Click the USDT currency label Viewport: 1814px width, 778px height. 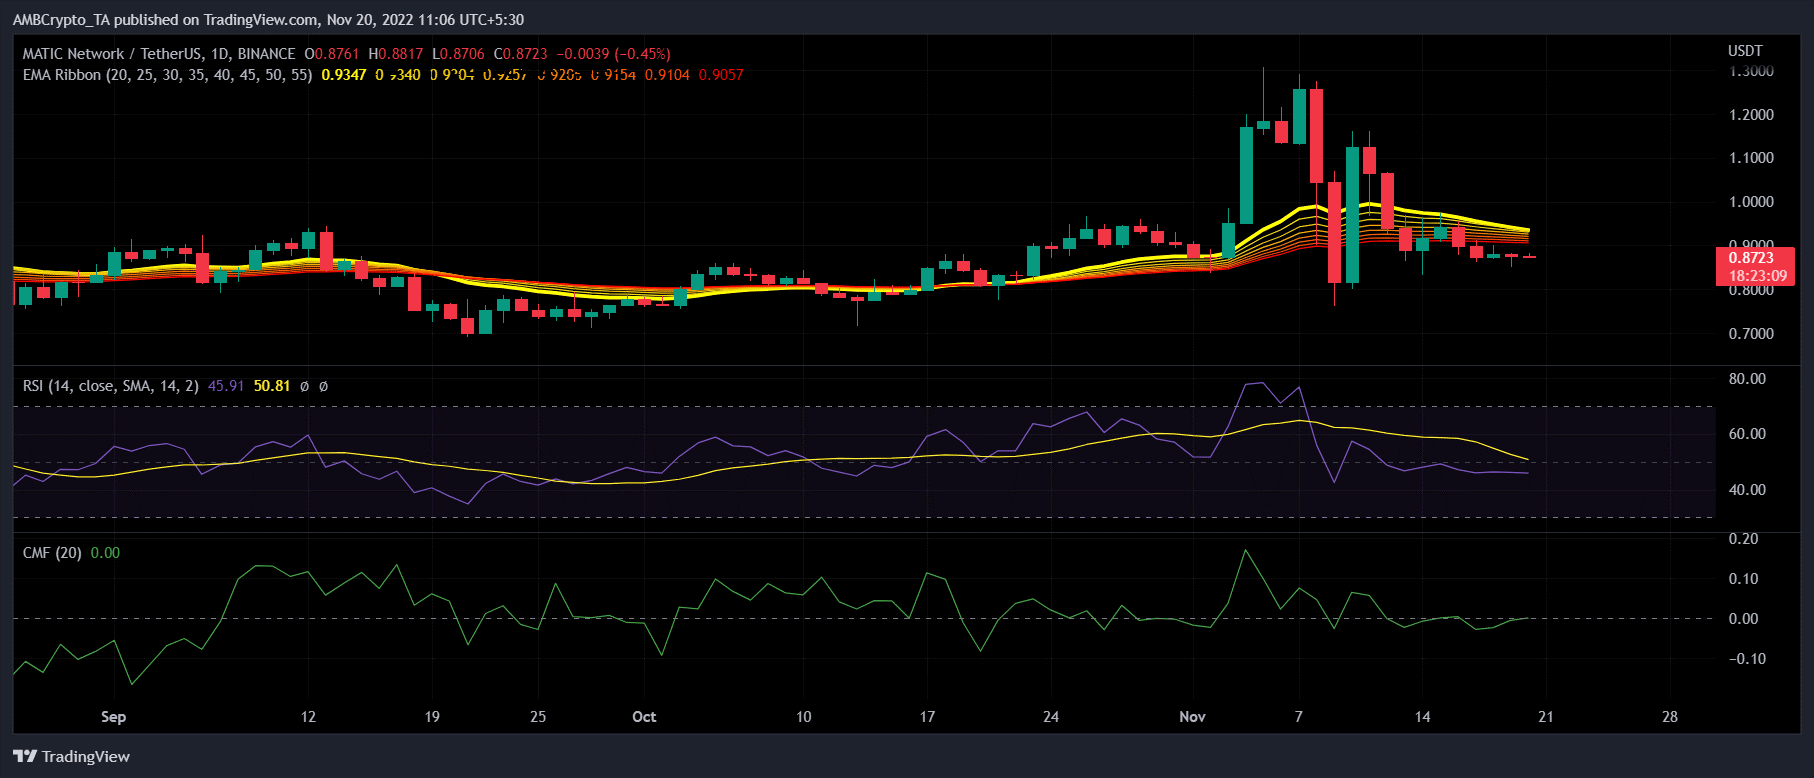1745,51
